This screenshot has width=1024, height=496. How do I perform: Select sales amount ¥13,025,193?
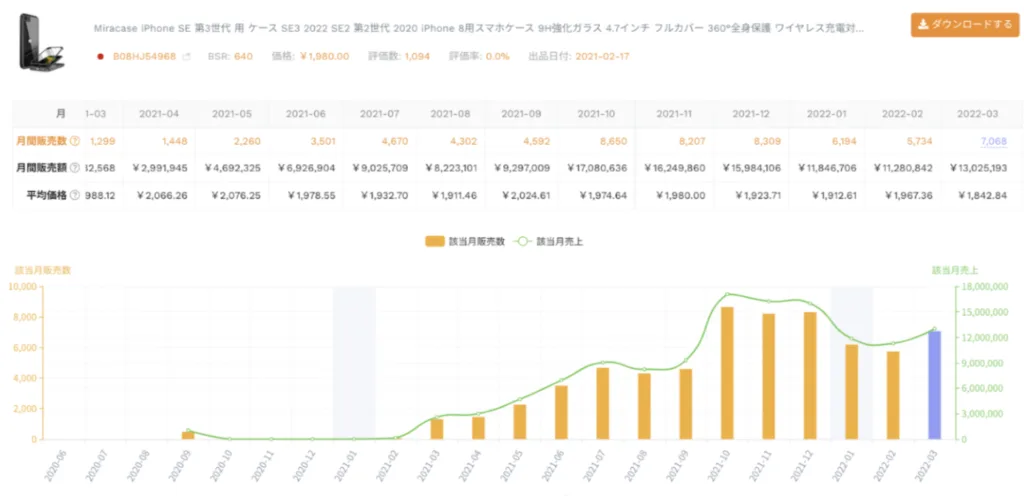[978, 168]
